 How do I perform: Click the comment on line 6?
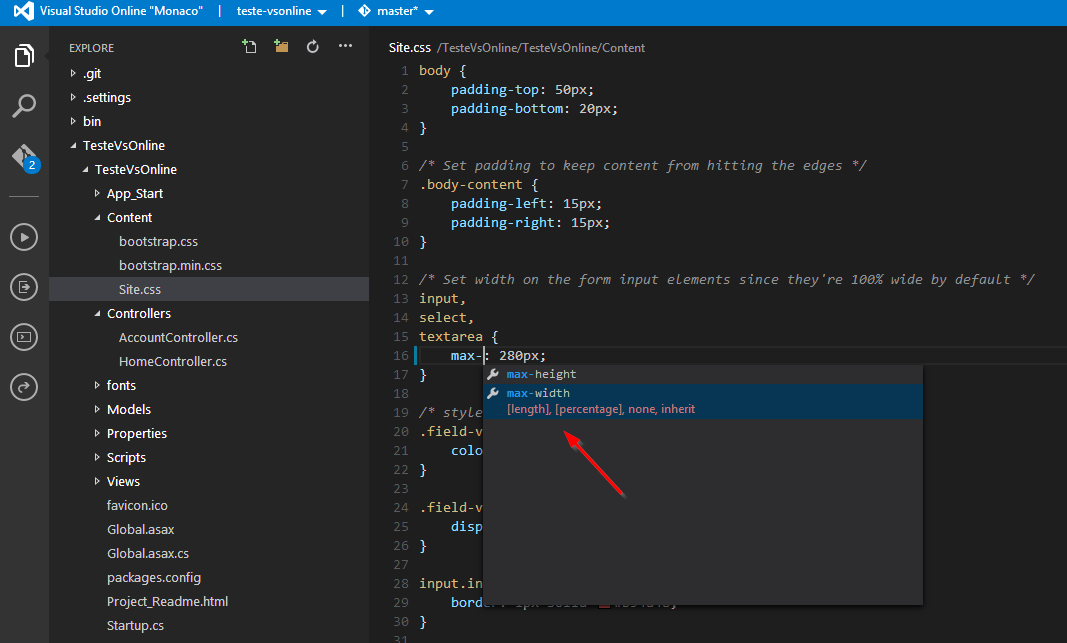[642, 166]
